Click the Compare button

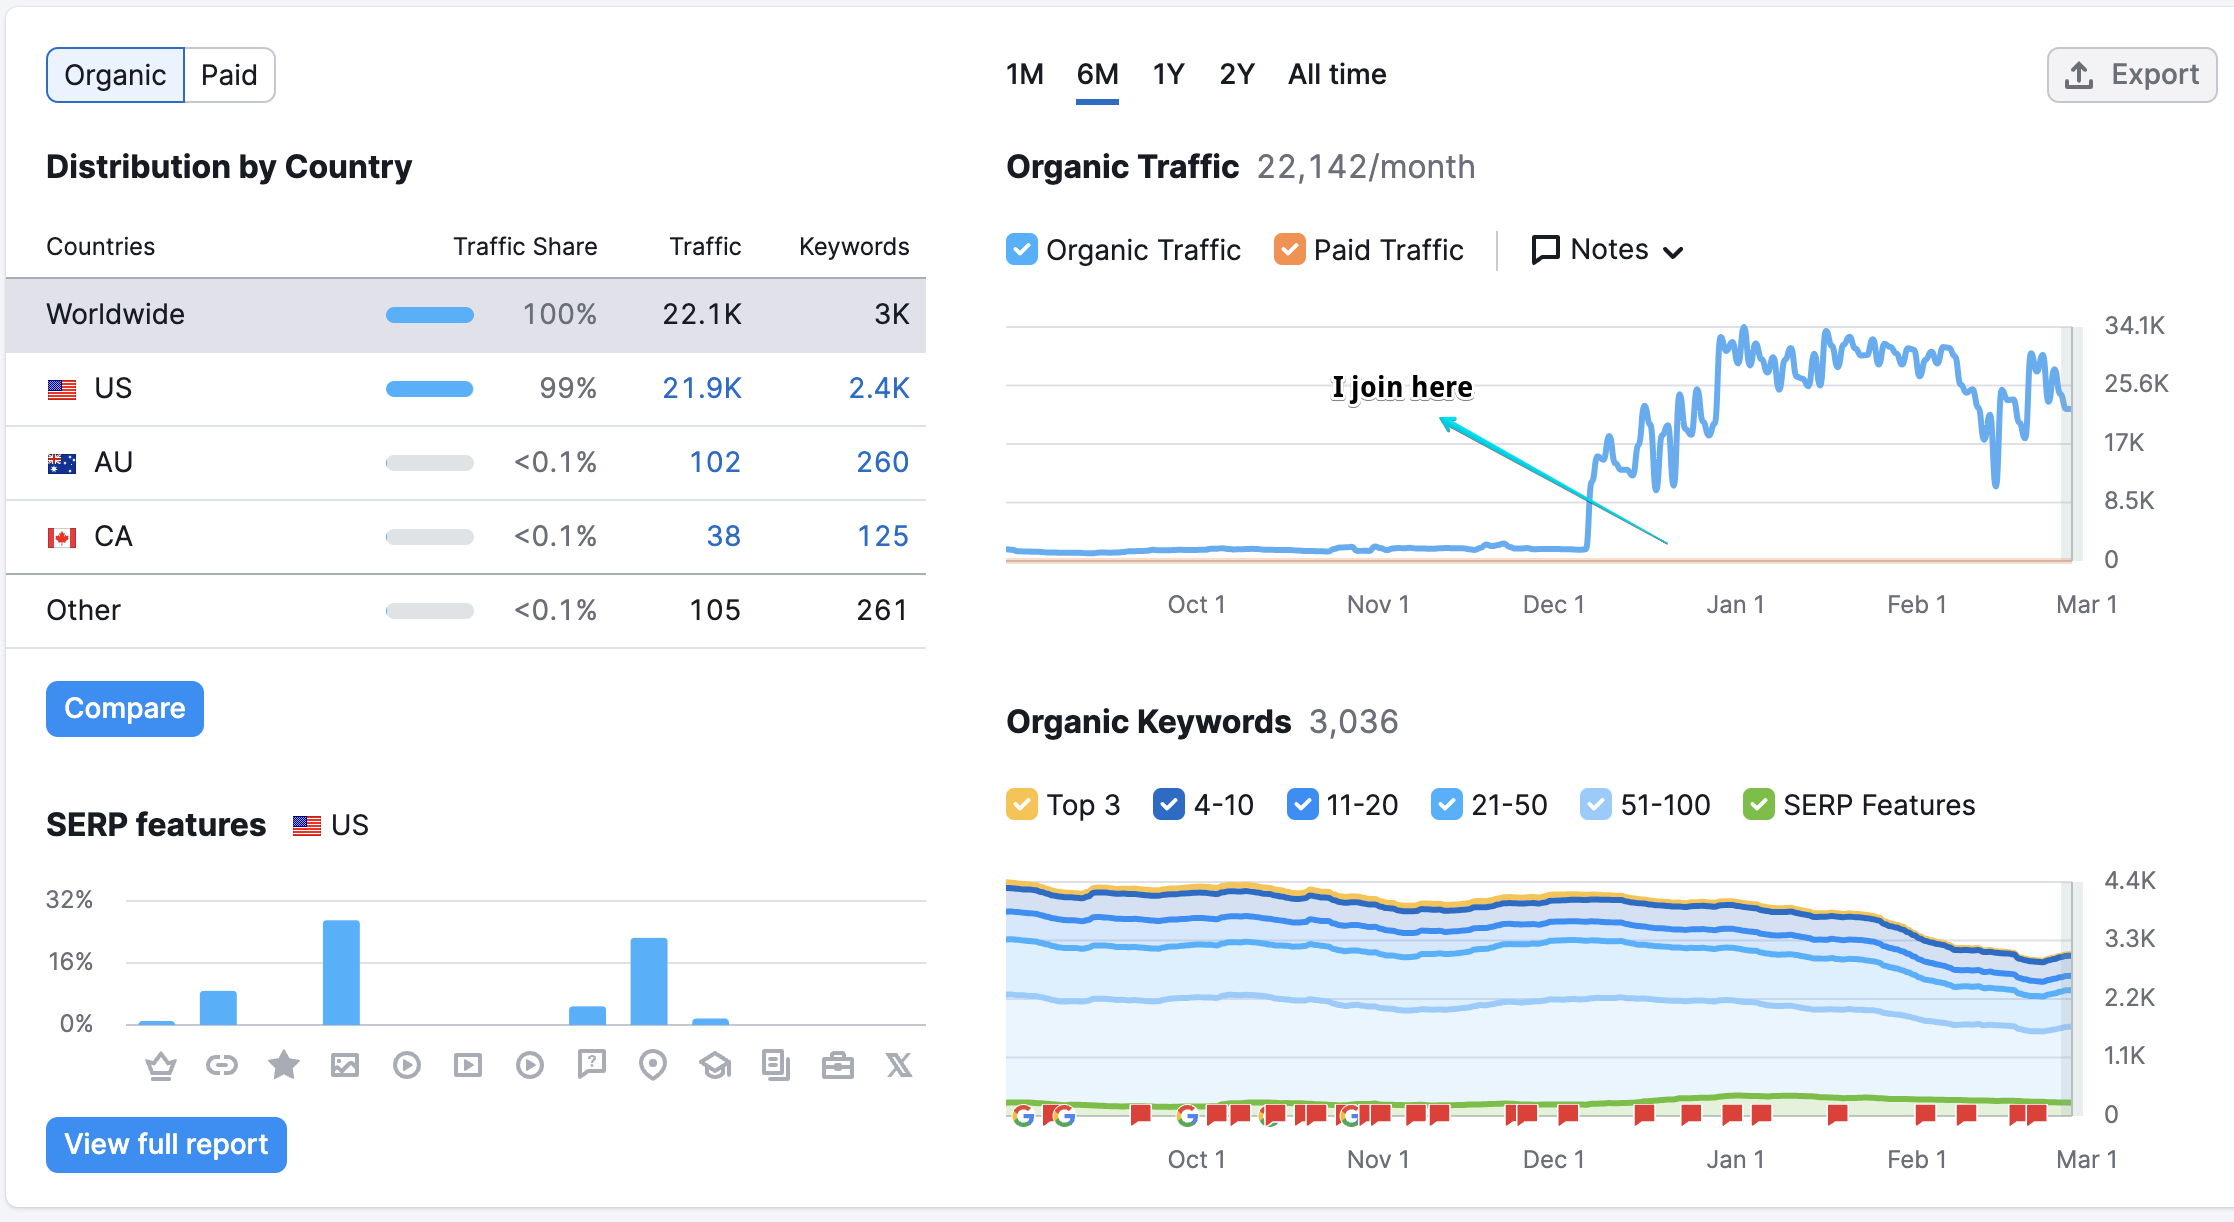coord(125,709)
